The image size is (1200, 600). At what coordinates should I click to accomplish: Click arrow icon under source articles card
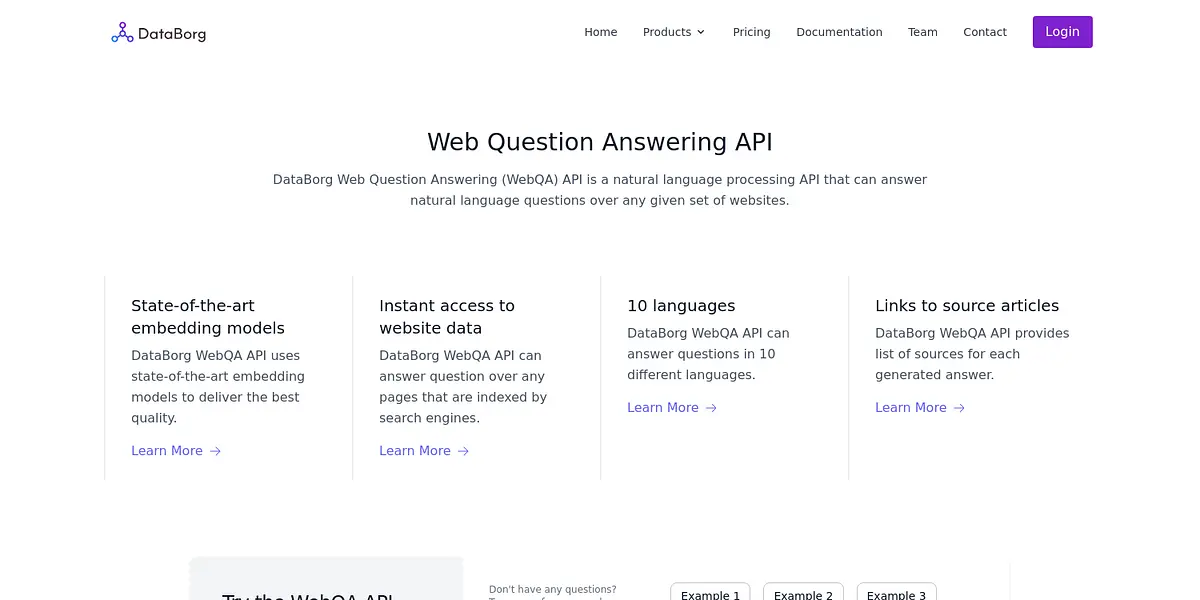tap(959, 408)
